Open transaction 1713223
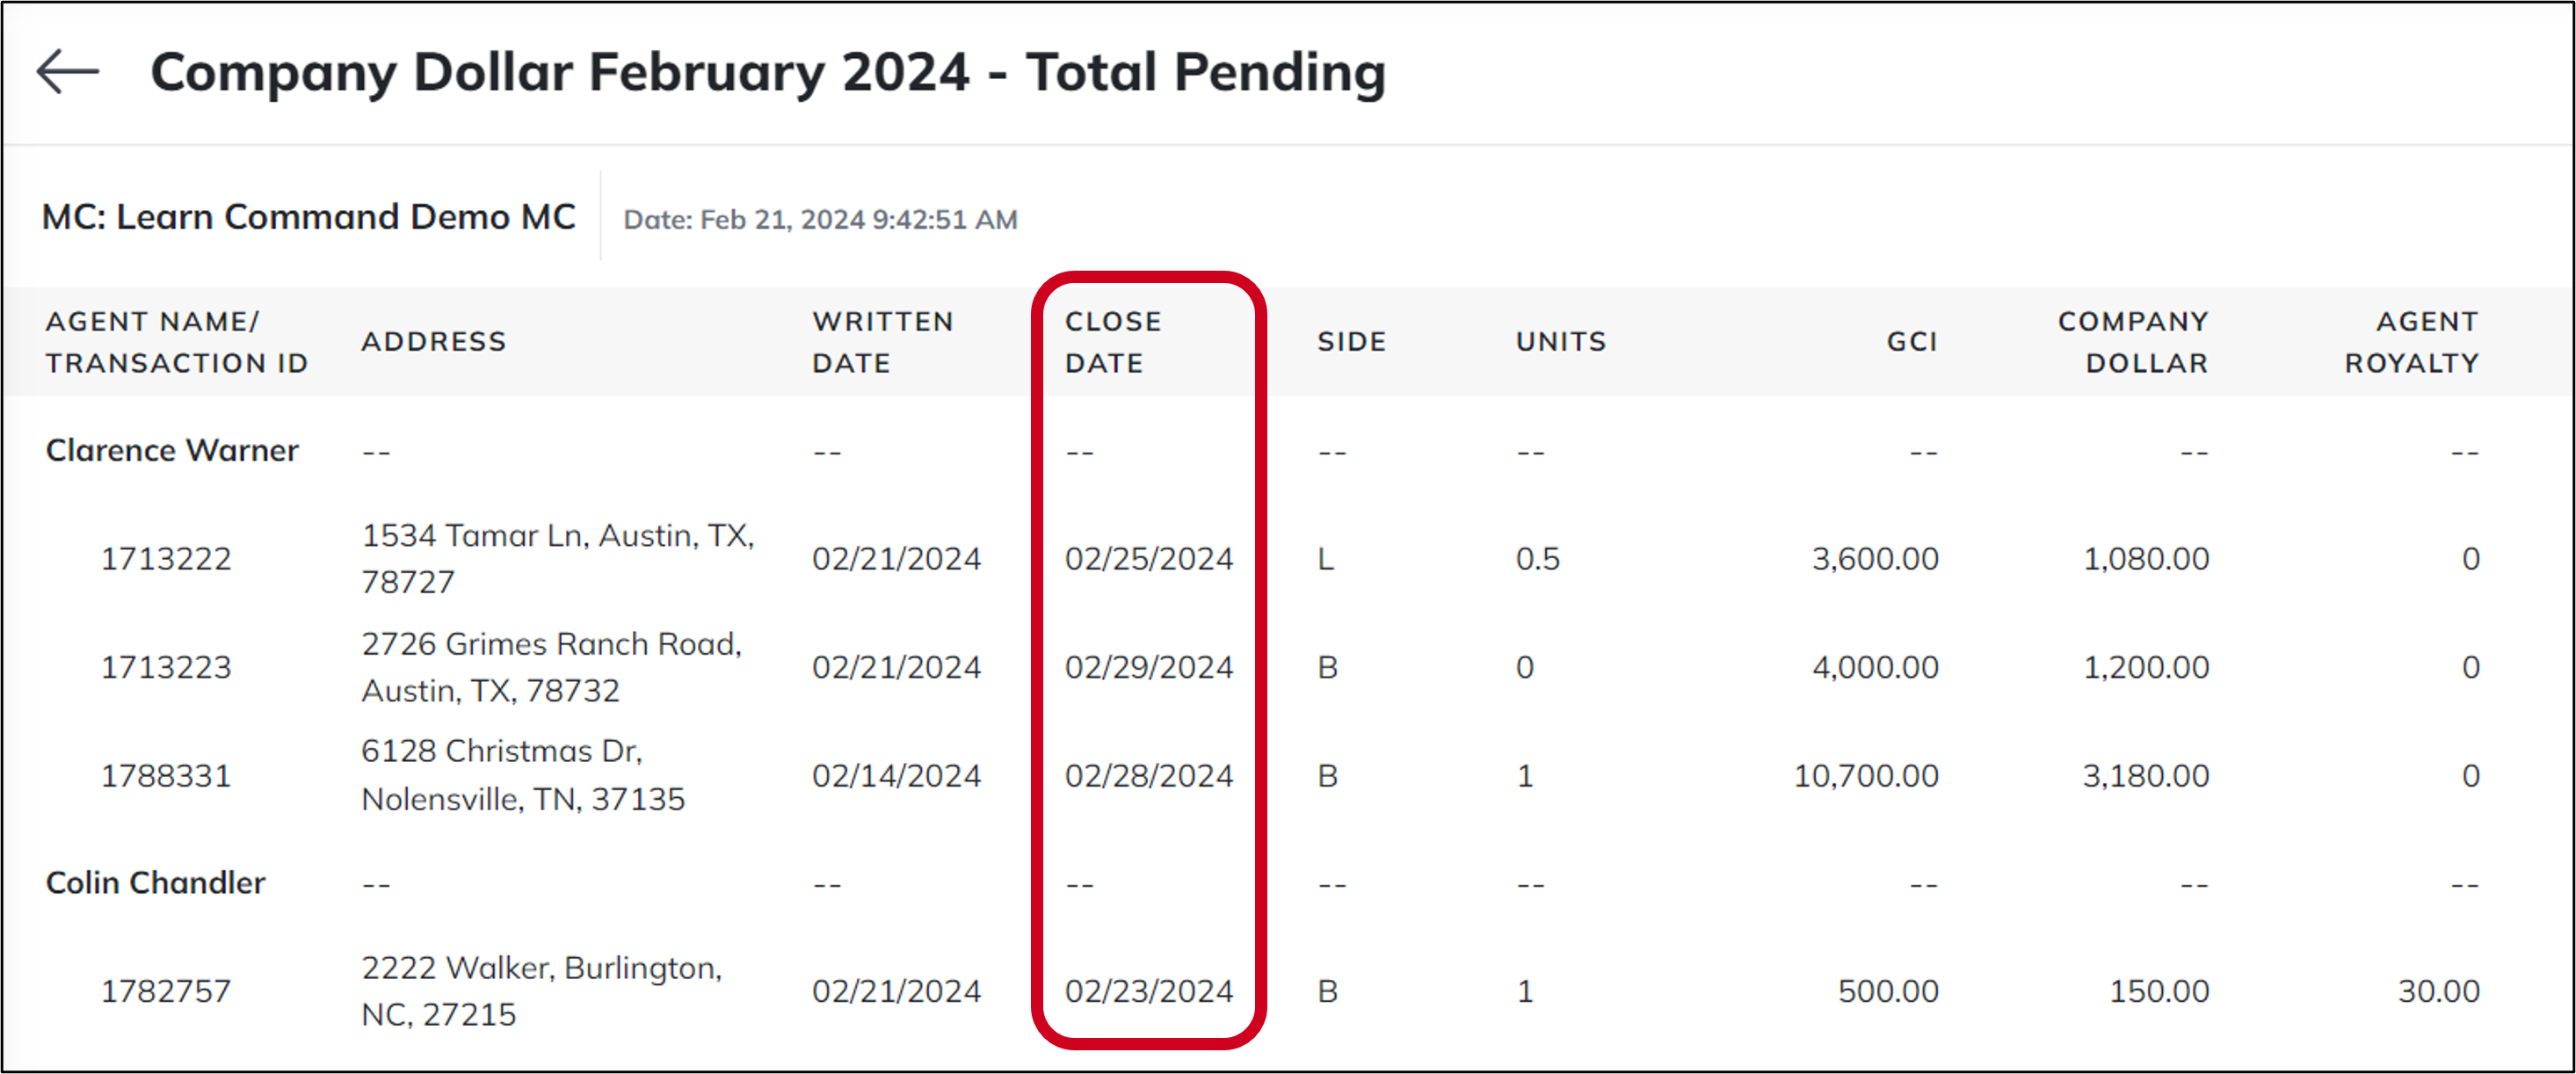 tap(166, 666)
